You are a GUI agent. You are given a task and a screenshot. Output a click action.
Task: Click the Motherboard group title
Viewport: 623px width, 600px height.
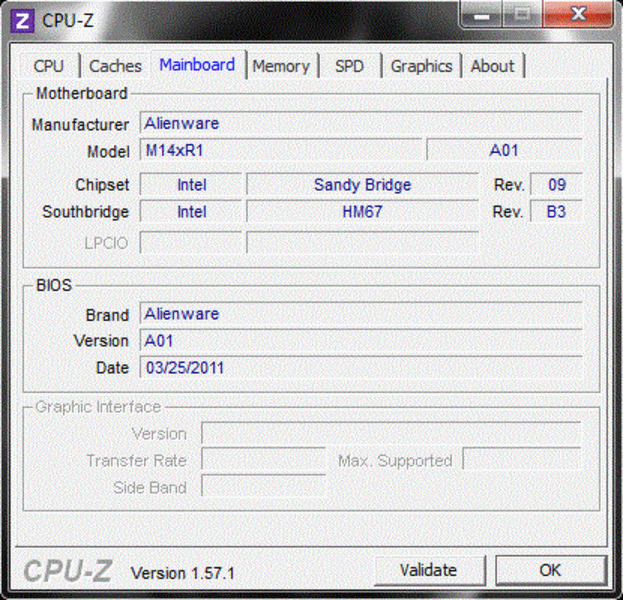(x=82, y=93)
